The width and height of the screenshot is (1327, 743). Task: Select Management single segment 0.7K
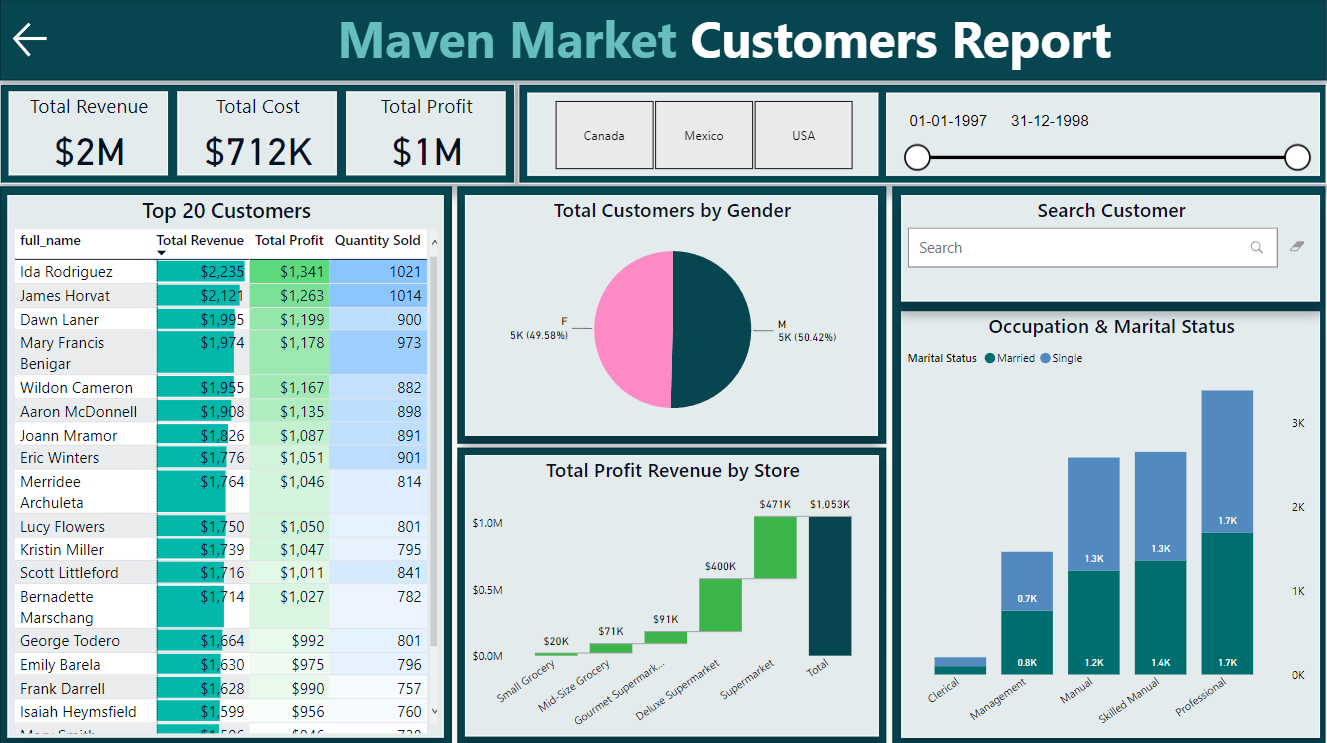[1027, 581]
